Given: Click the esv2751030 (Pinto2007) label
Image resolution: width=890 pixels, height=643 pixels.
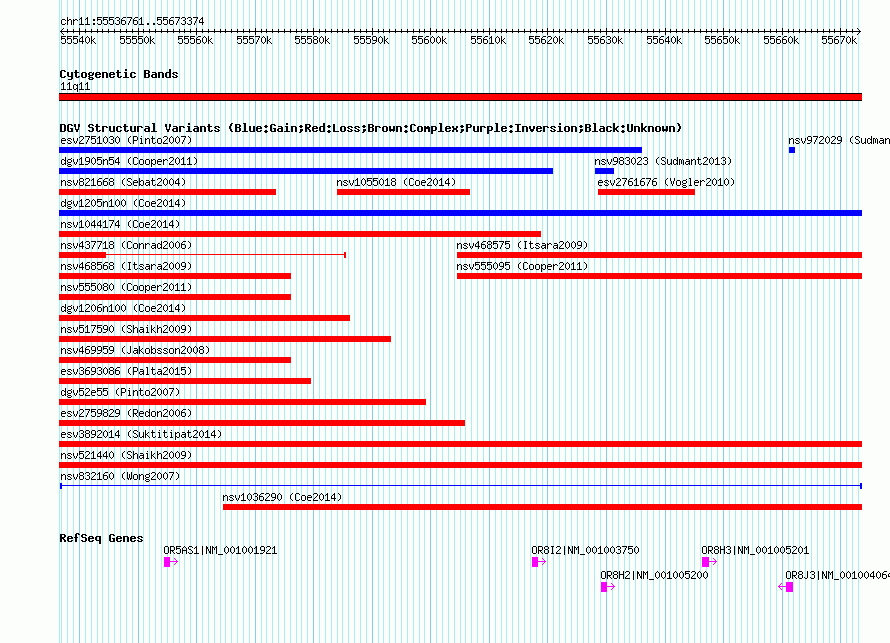Looking at the screenshot, I should tap(126, 140).
